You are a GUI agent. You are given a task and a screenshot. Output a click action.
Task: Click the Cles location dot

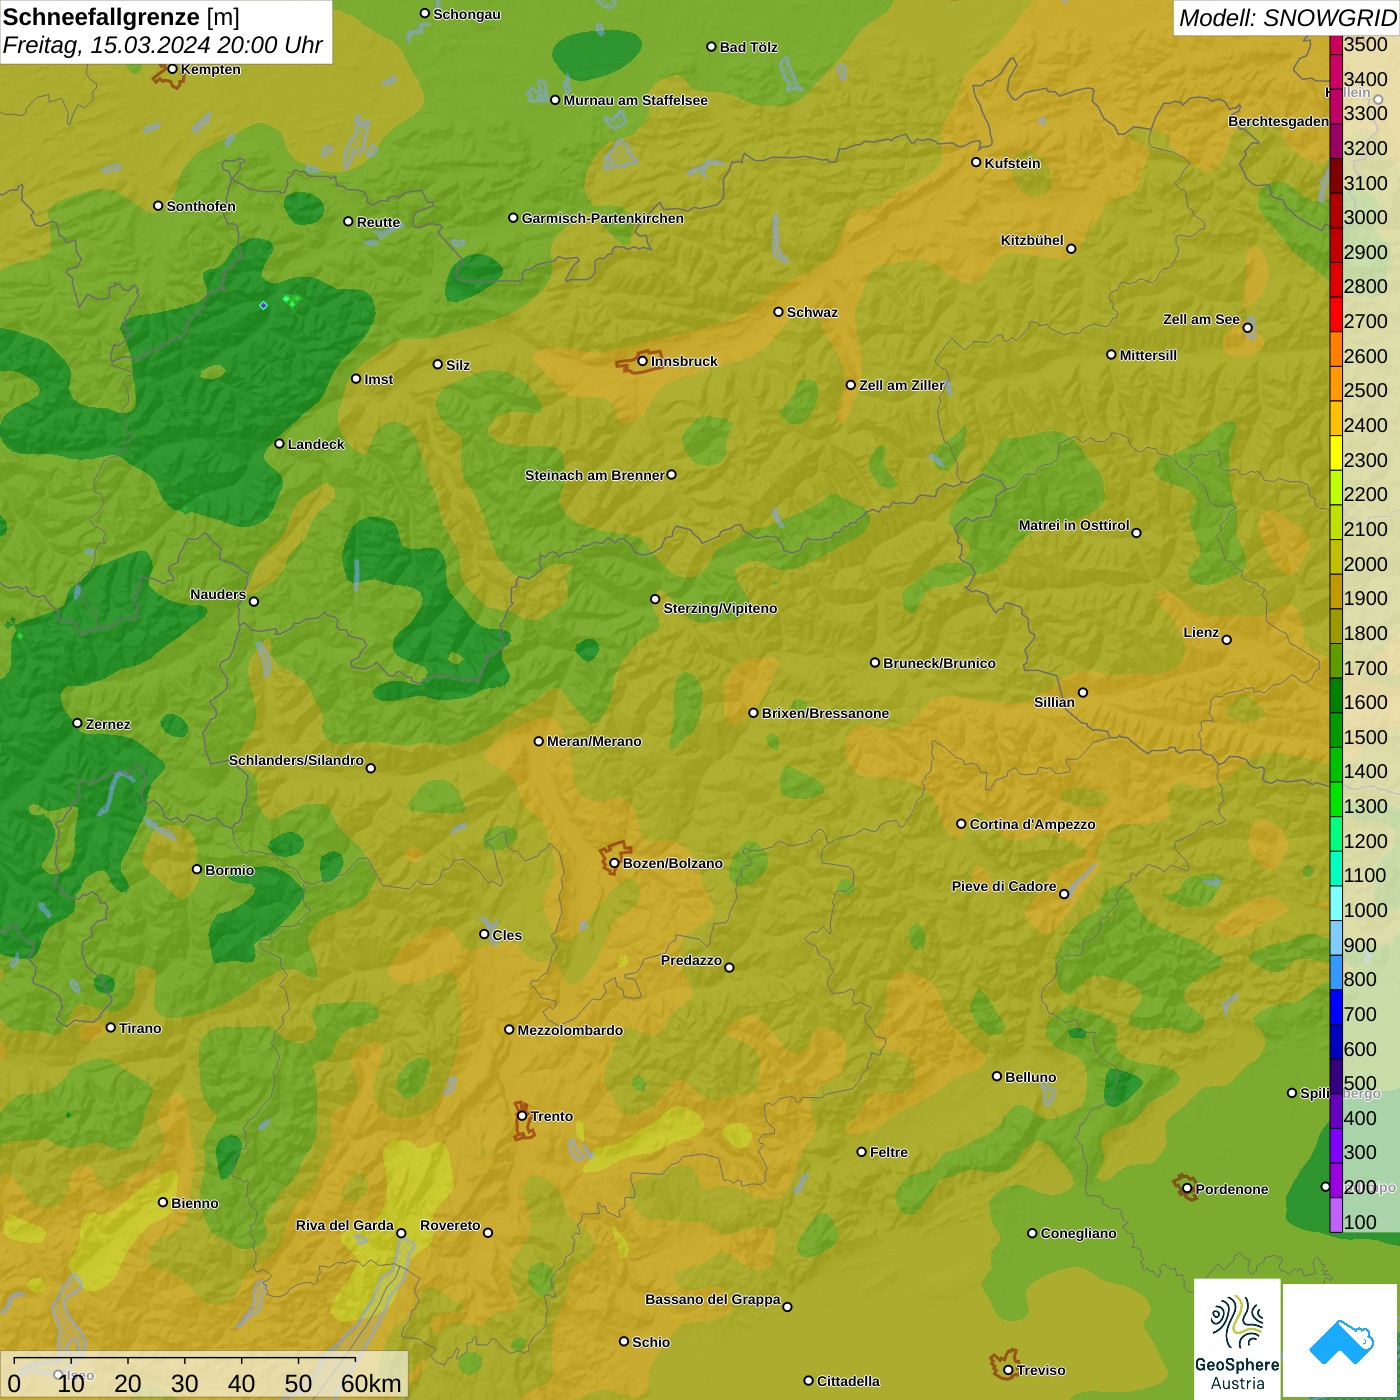pyautogui.click(x=484, y=934)
